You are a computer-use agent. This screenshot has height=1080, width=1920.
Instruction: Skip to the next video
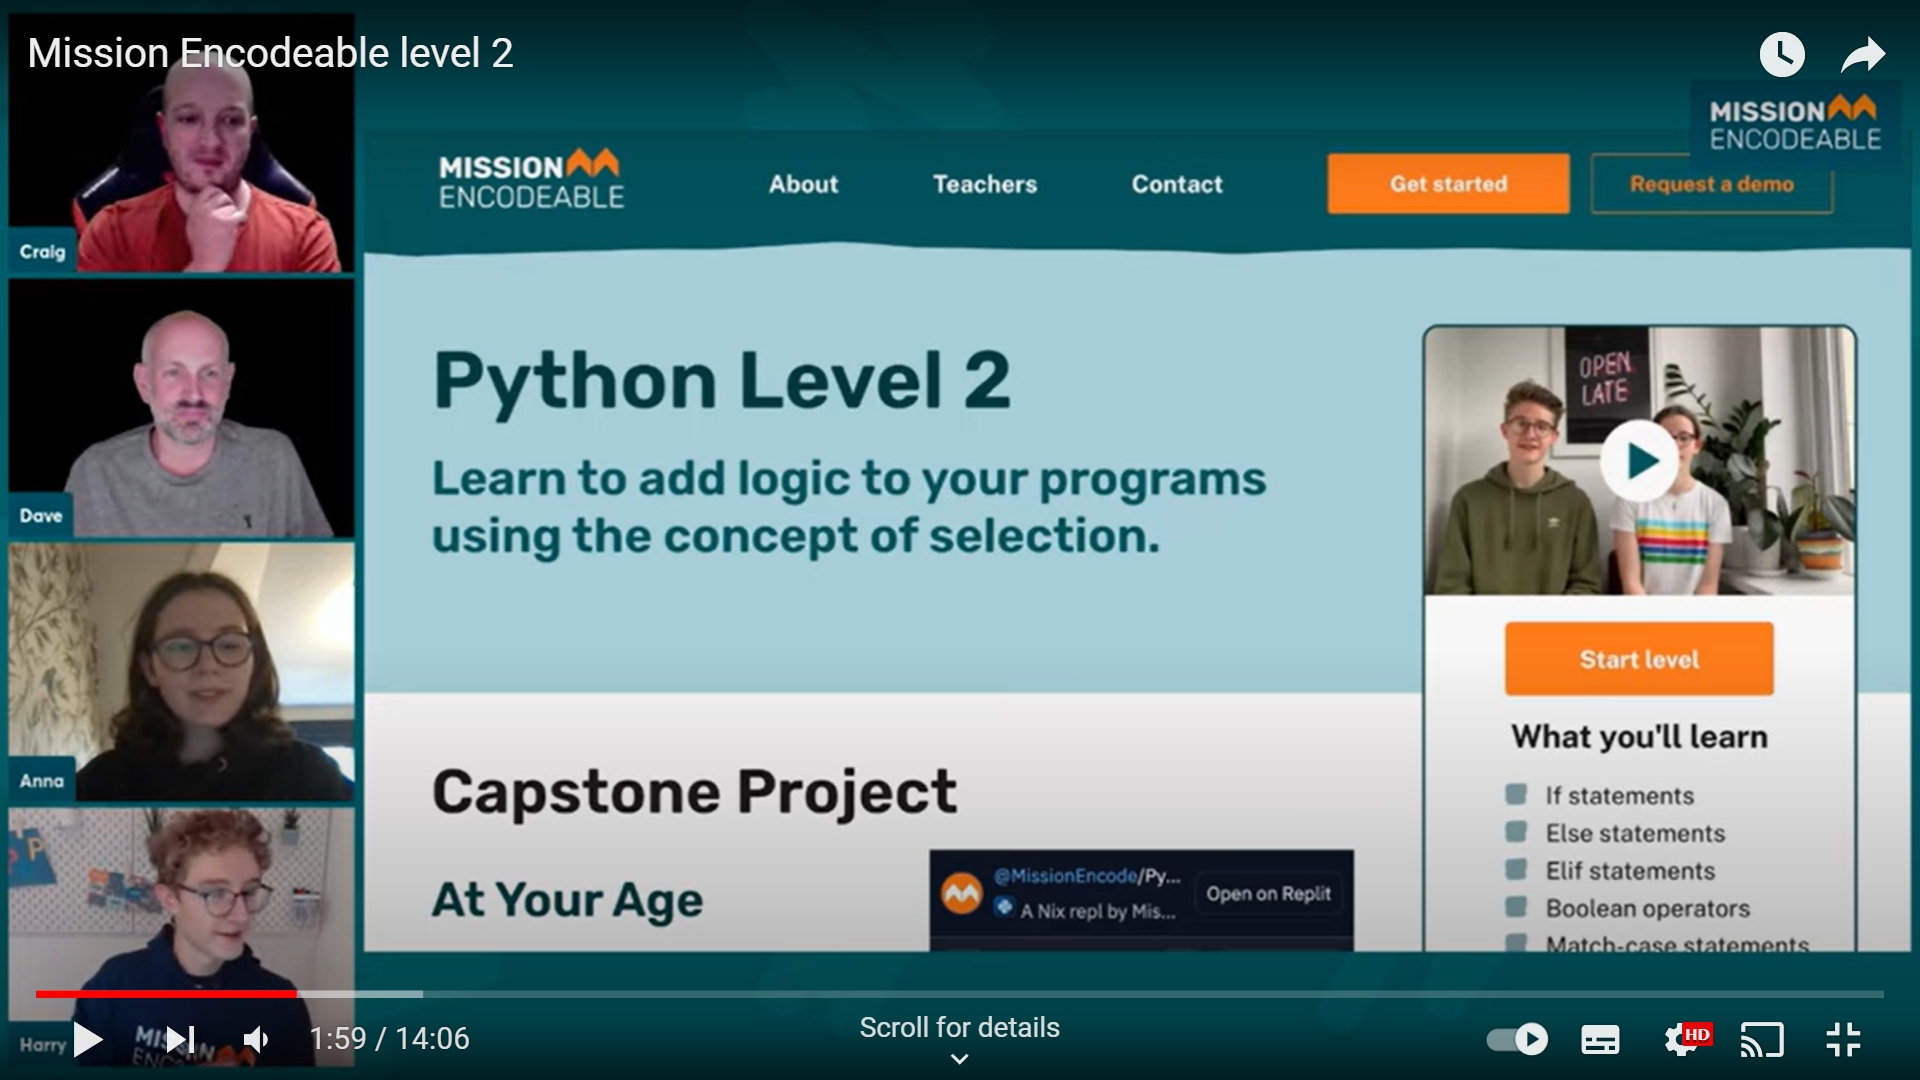(x=180, y=1040)
